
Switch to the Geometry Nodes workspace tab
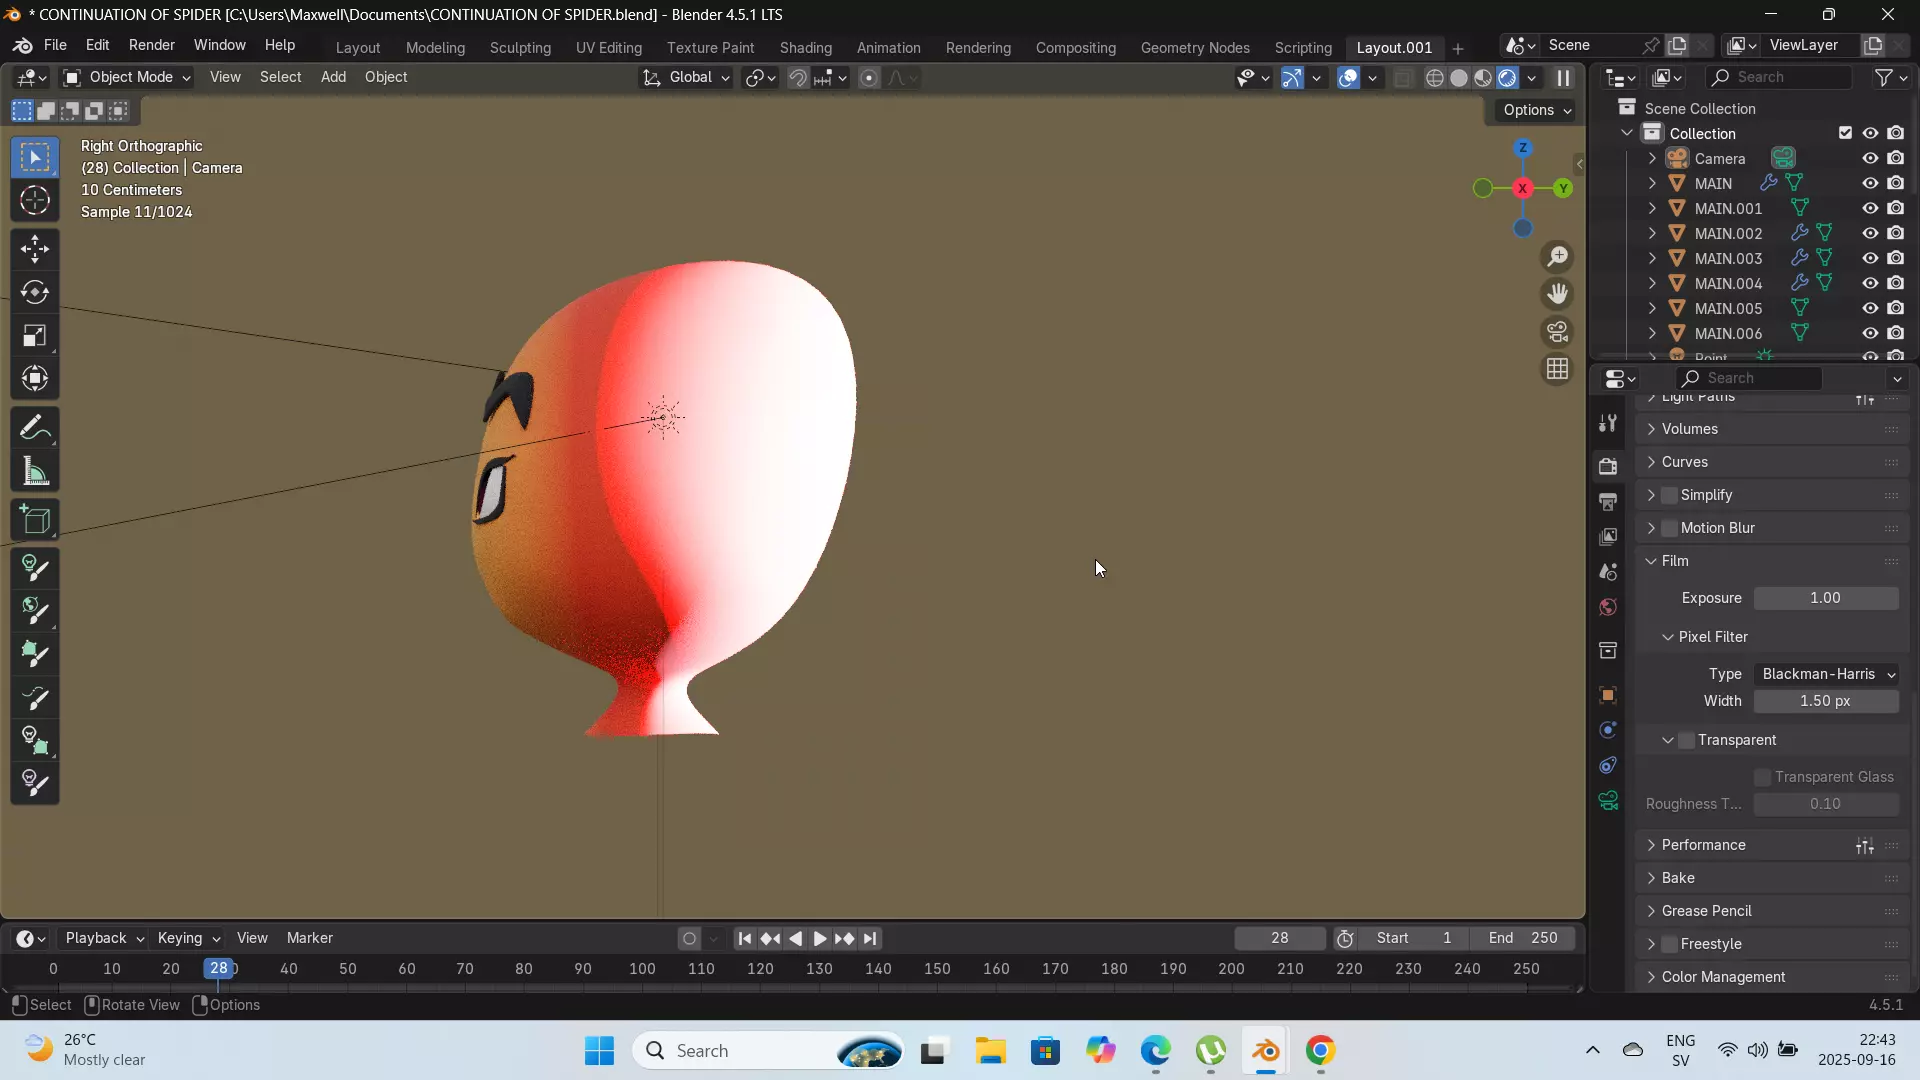[1195, 48]
